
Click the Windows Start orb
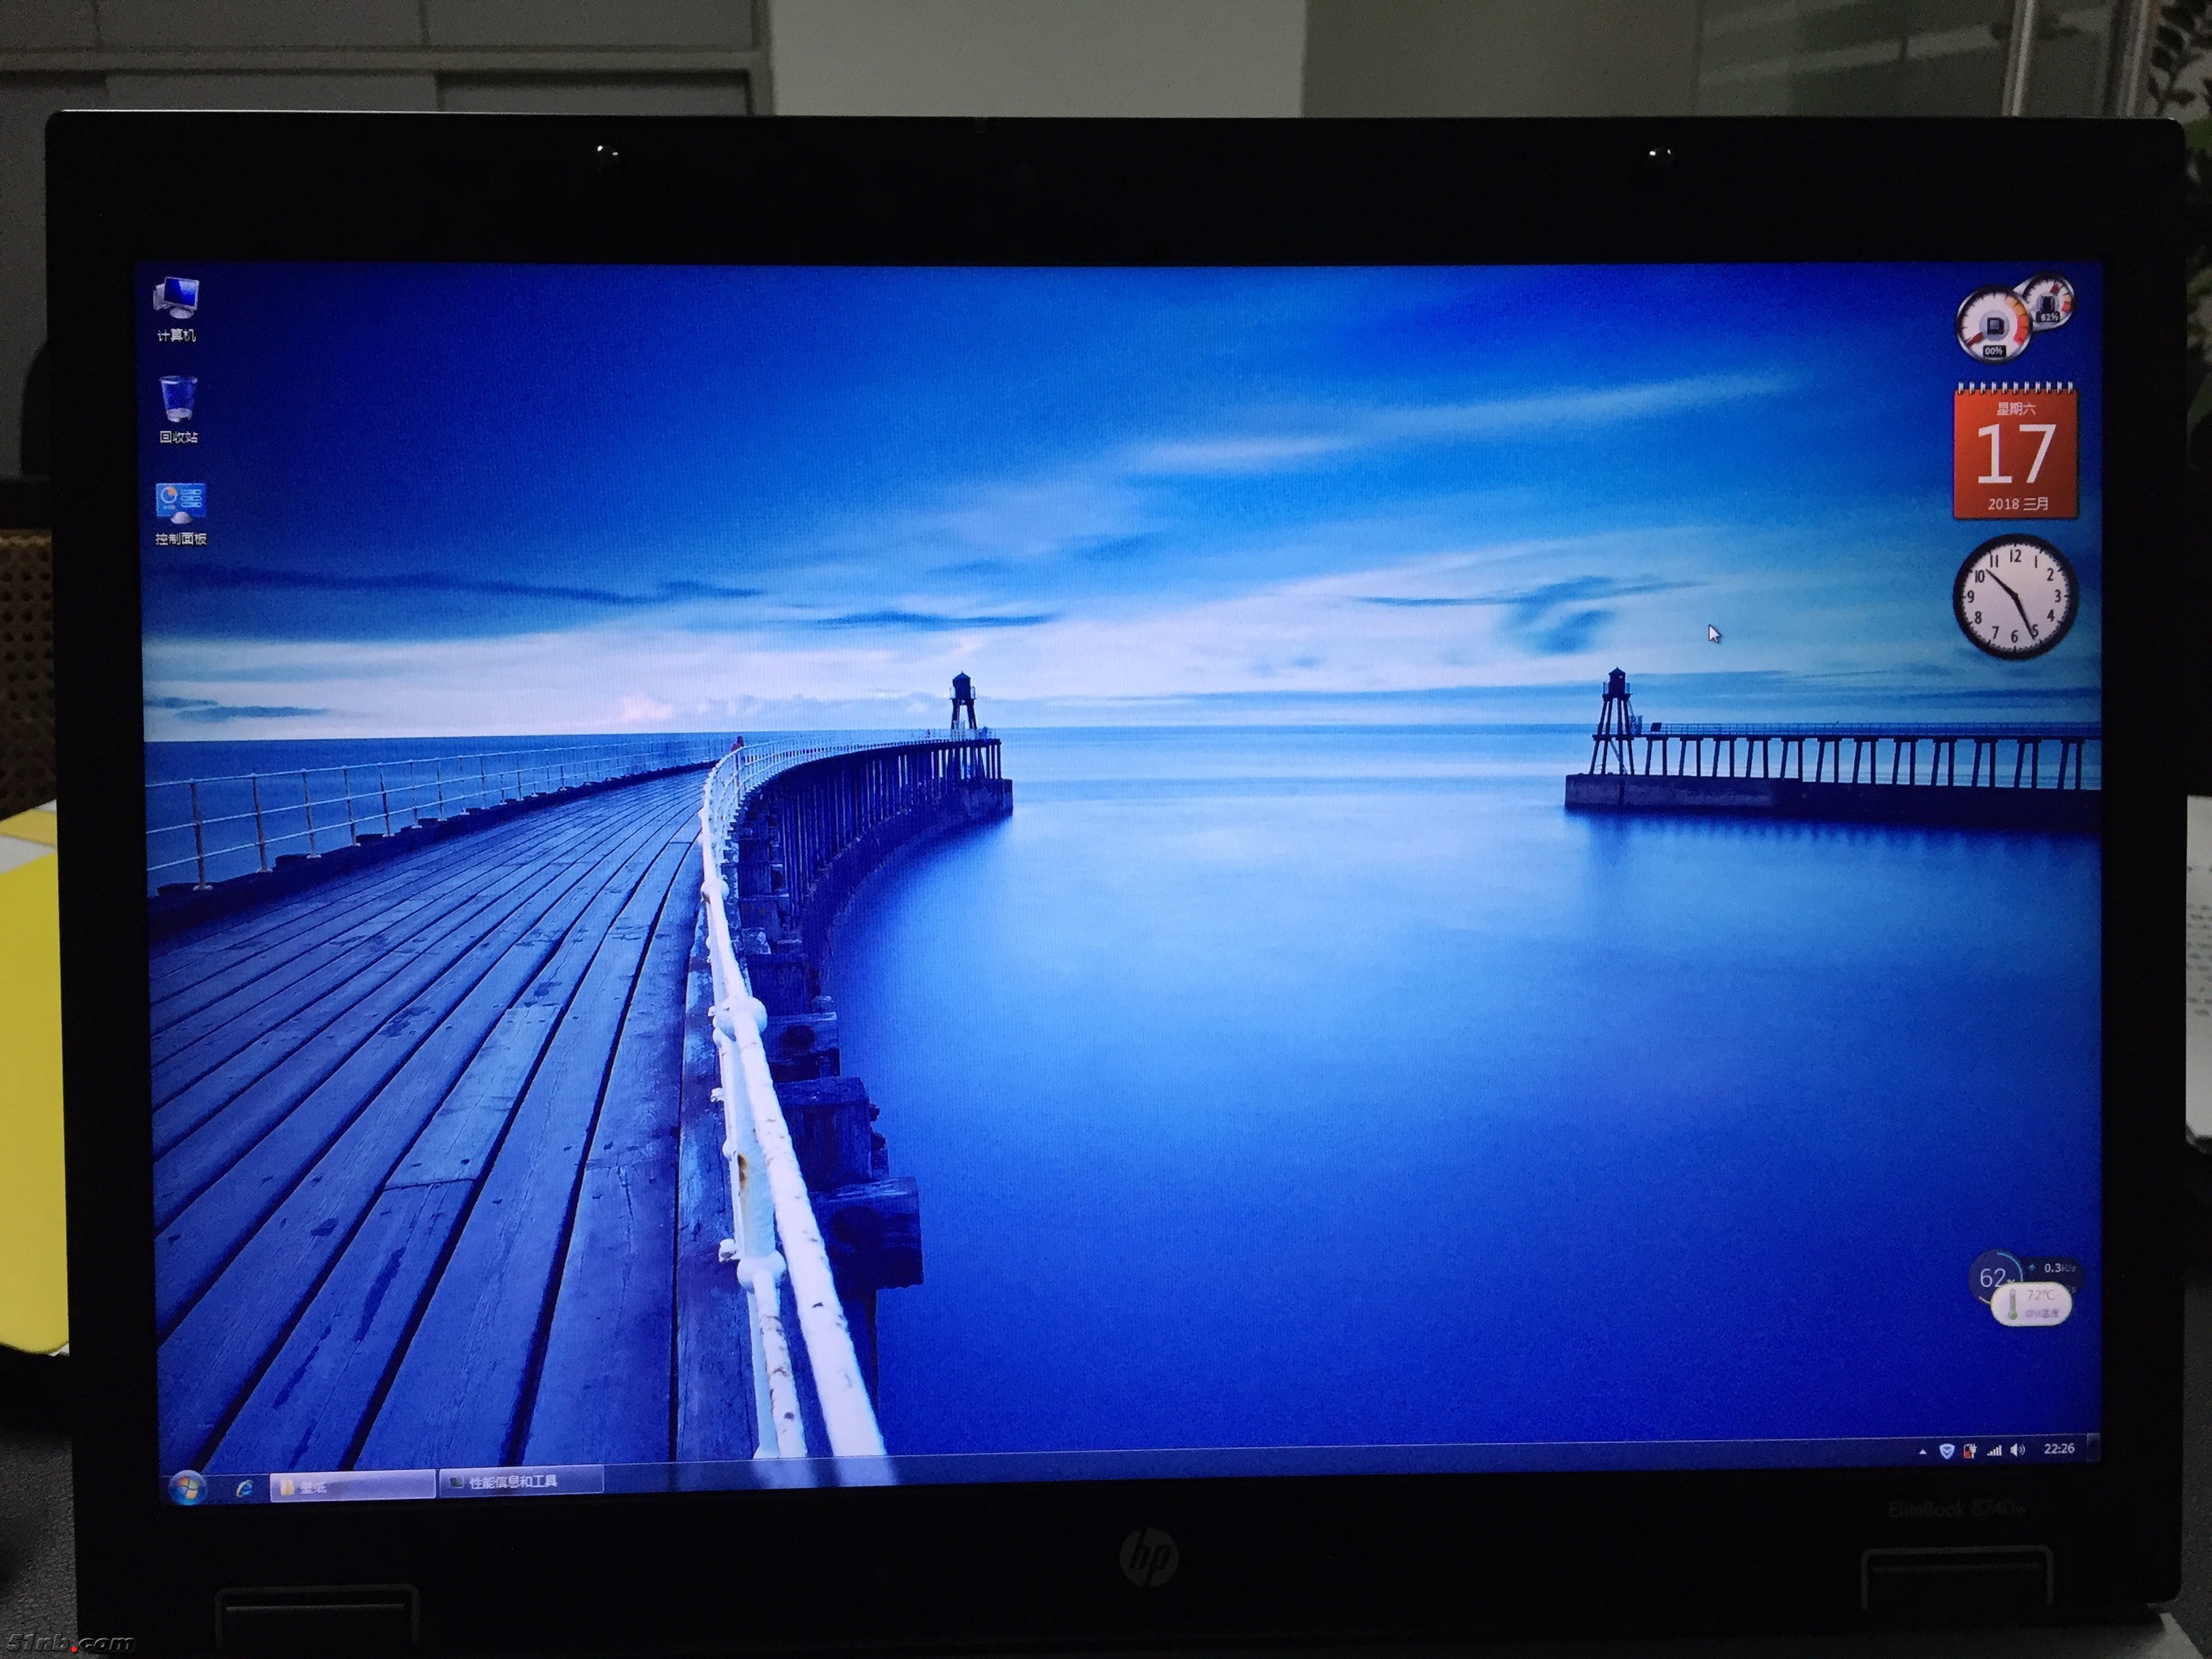coord(186,1488)
